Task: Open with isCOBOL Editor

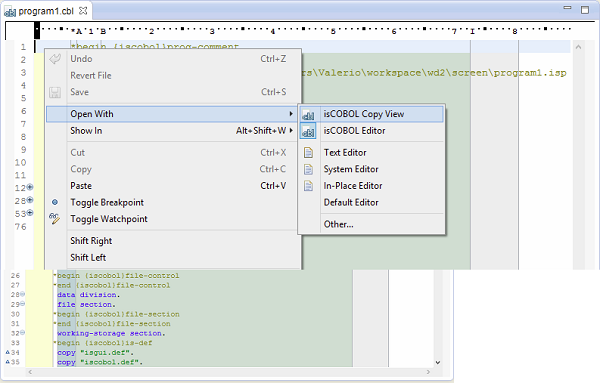Action: point(371,131)
